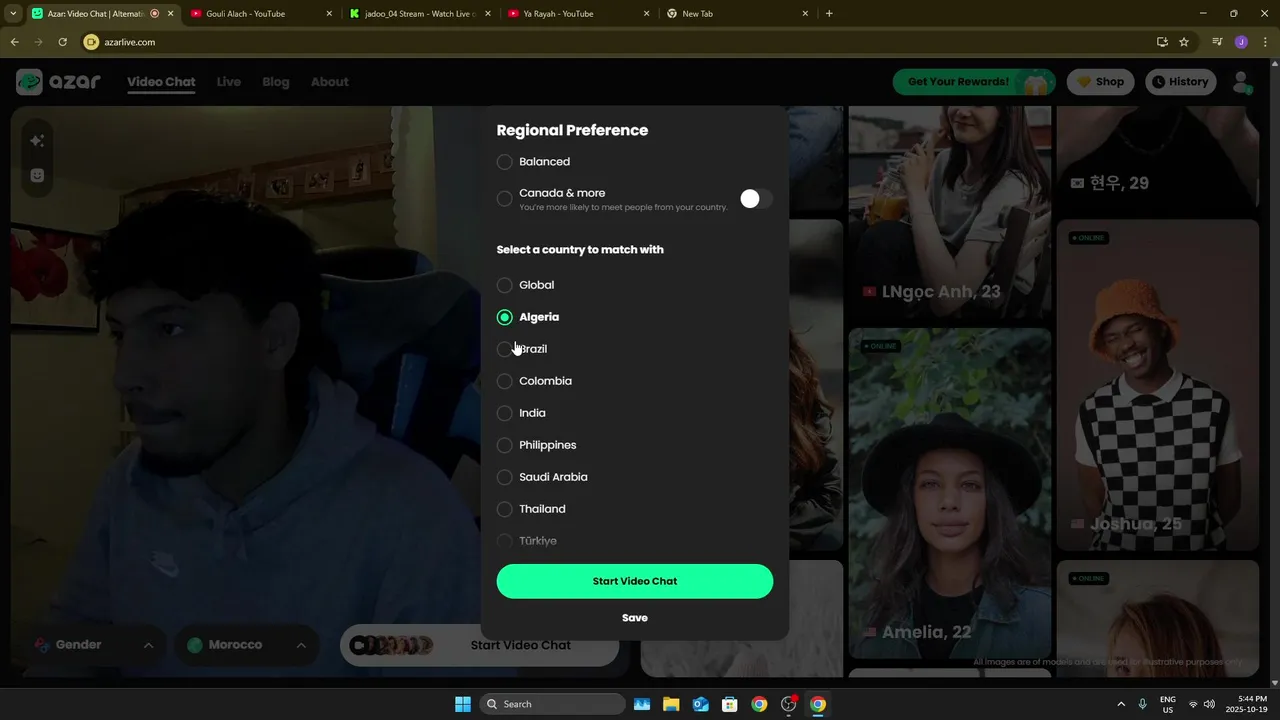Open the clock and date in the taskbar
Screen dimensions: 1280x720
point(1252,704)
